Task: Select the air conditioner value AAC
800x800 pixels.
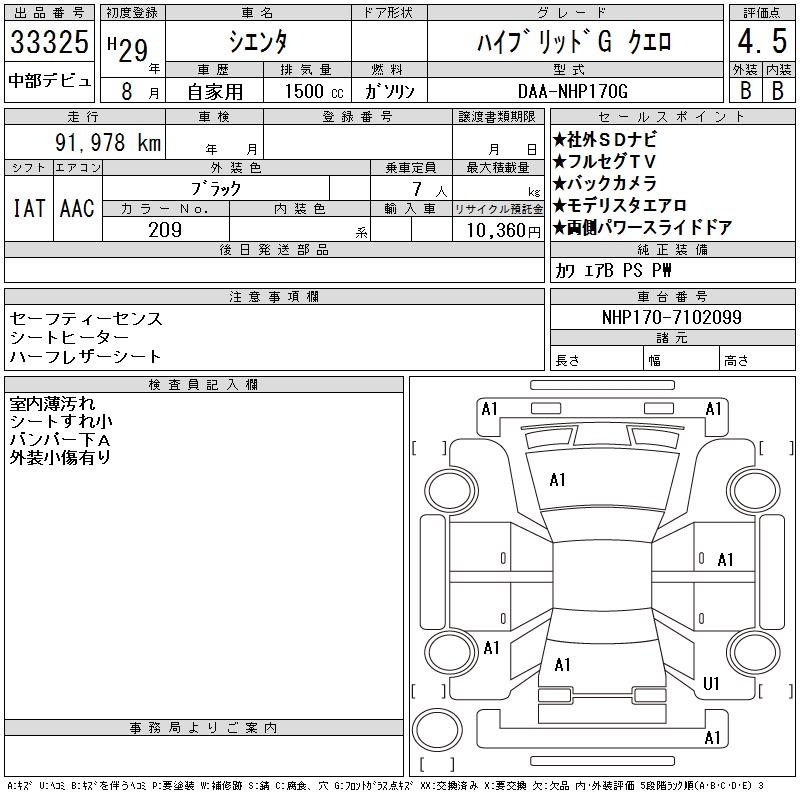Action: pos(77,208)
